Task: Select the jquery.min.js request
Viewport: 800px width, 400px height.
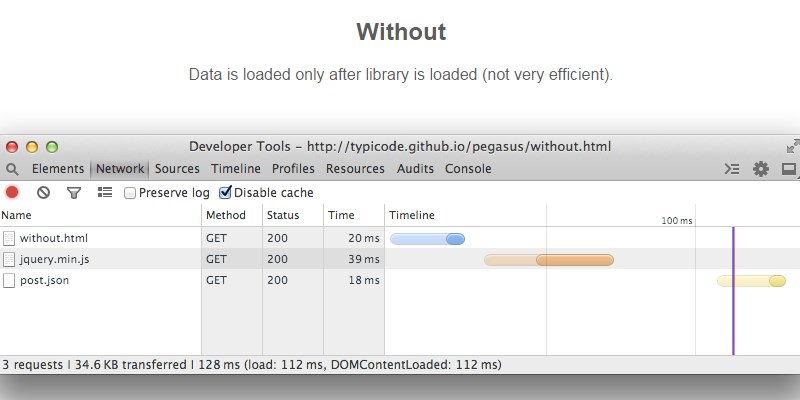Action: tap(54, 259)
